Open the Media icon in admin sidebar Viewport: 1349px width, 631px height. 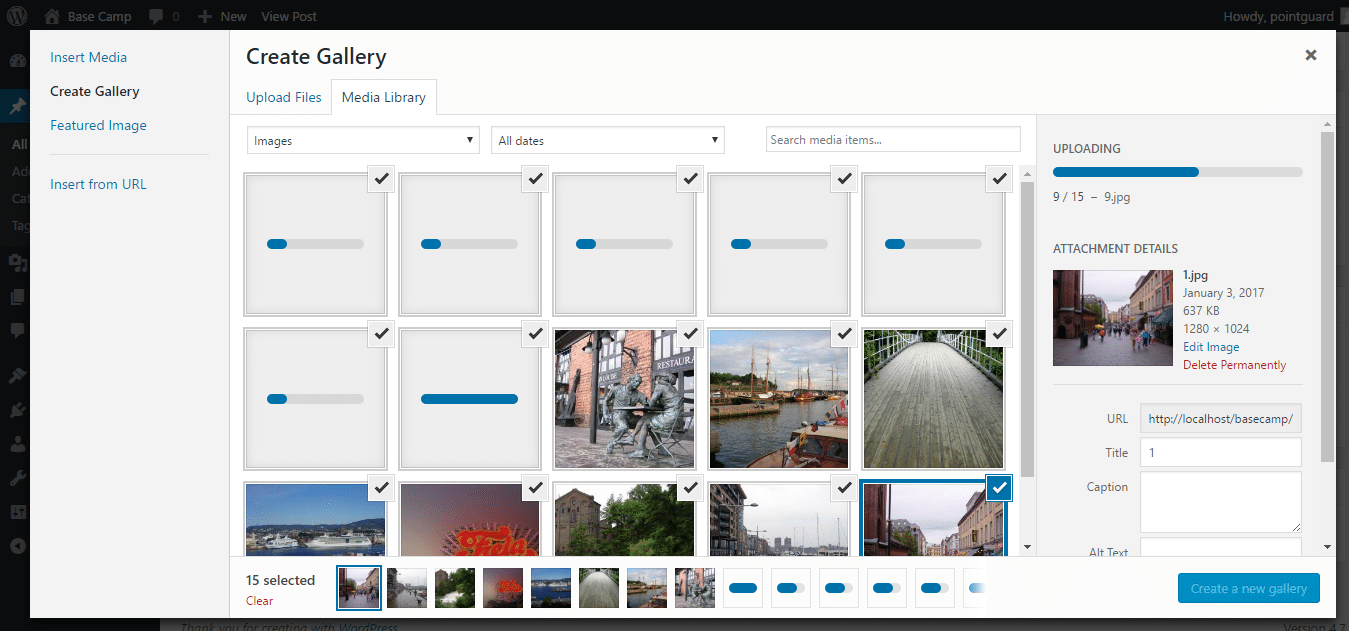tap(17, 263)
